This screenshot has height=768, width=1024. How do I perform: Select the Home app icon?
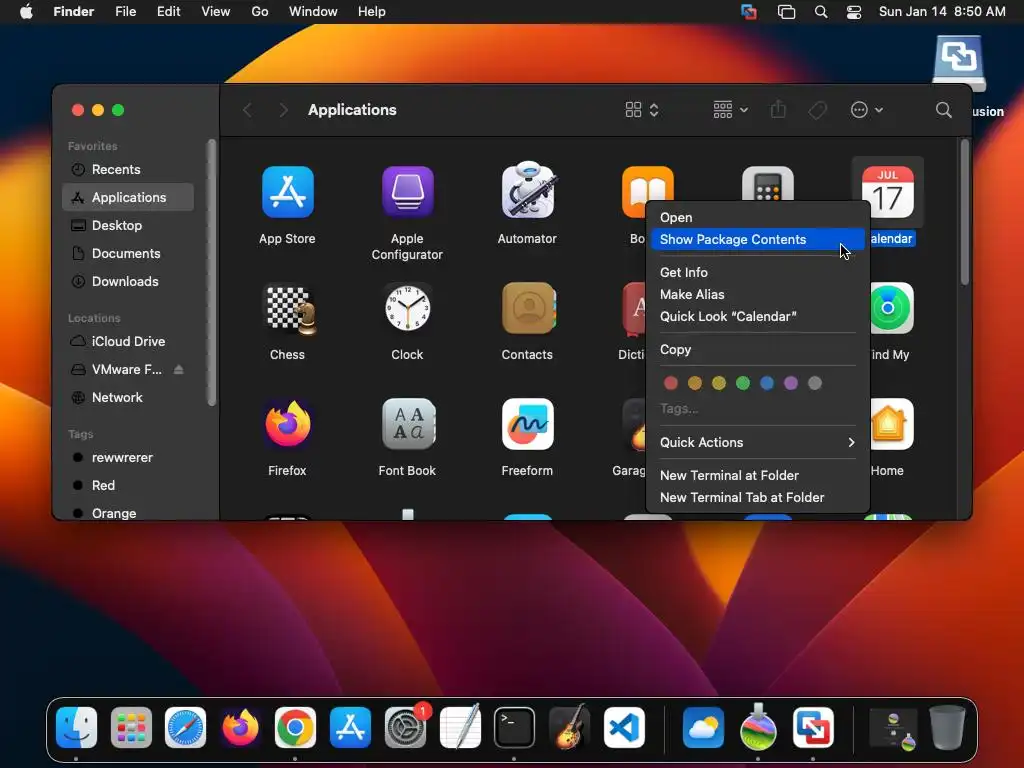(891, 424)
